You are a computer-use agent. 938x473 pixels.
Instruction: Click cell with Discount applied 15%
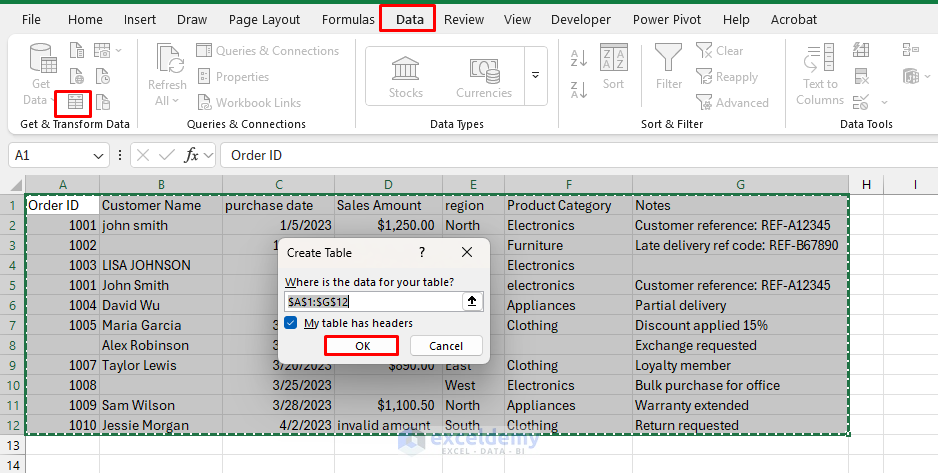click(x=740, y=325)
